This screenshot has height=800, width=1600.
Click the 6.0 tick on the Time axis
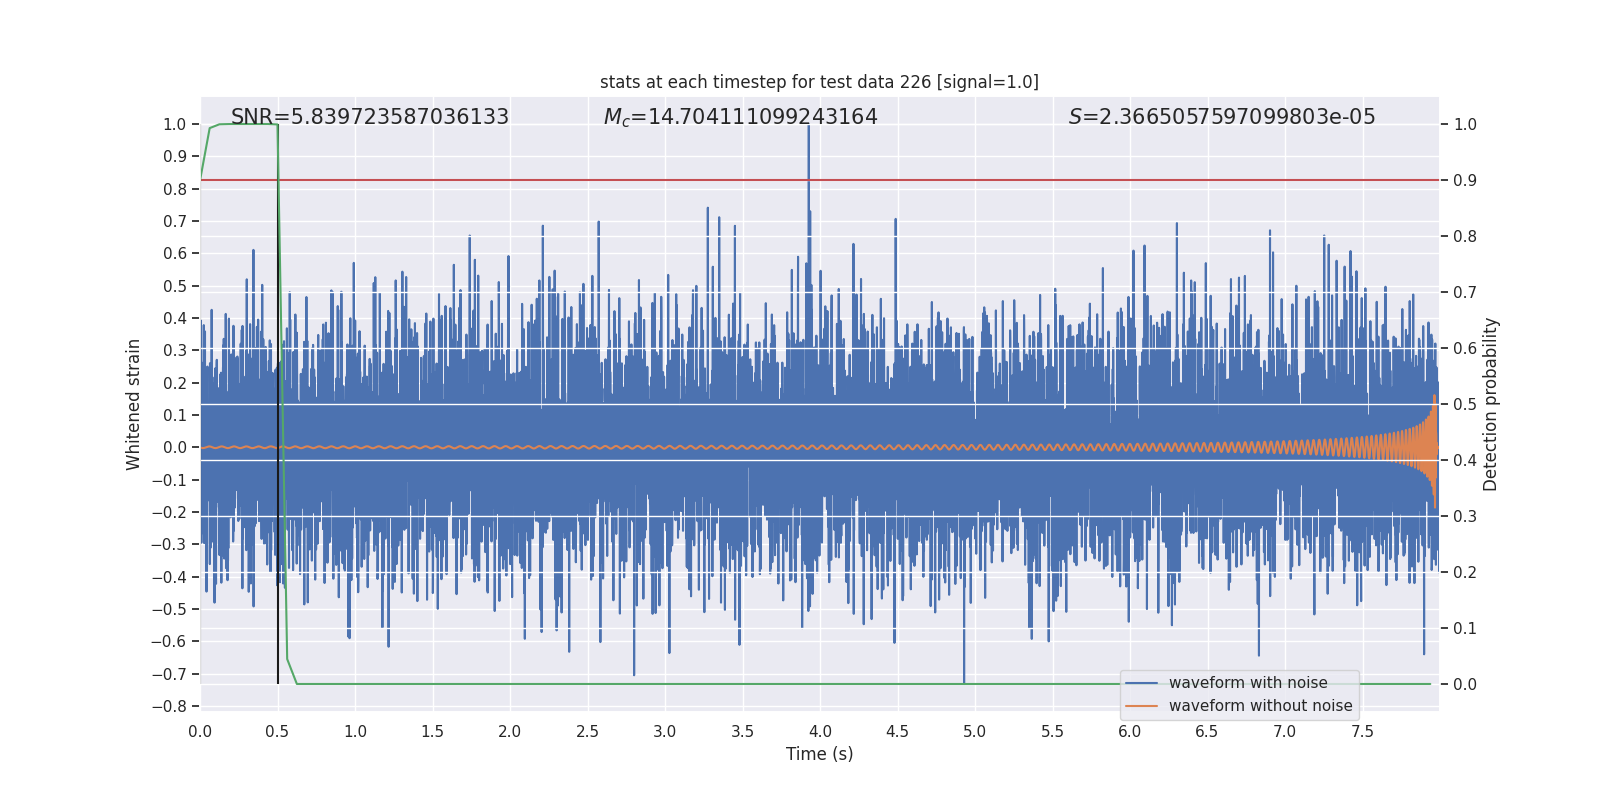tap(1130, 731)
